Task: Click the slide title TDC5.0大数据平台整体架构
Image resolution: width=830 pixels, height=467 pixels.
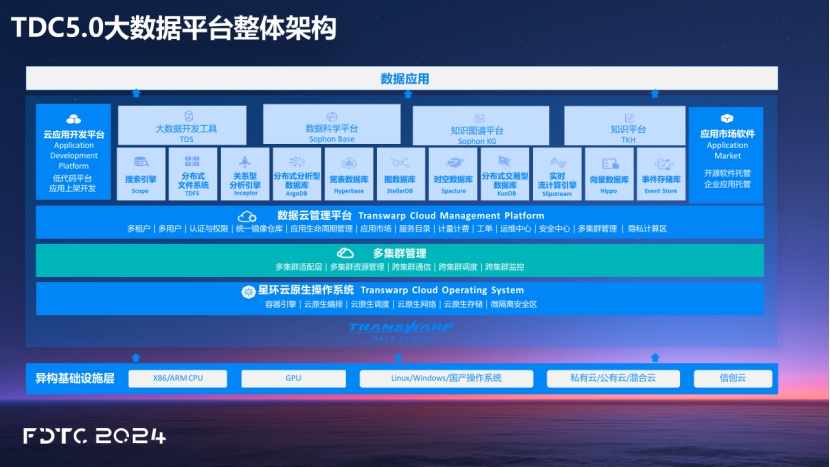Action: (174, 28)
